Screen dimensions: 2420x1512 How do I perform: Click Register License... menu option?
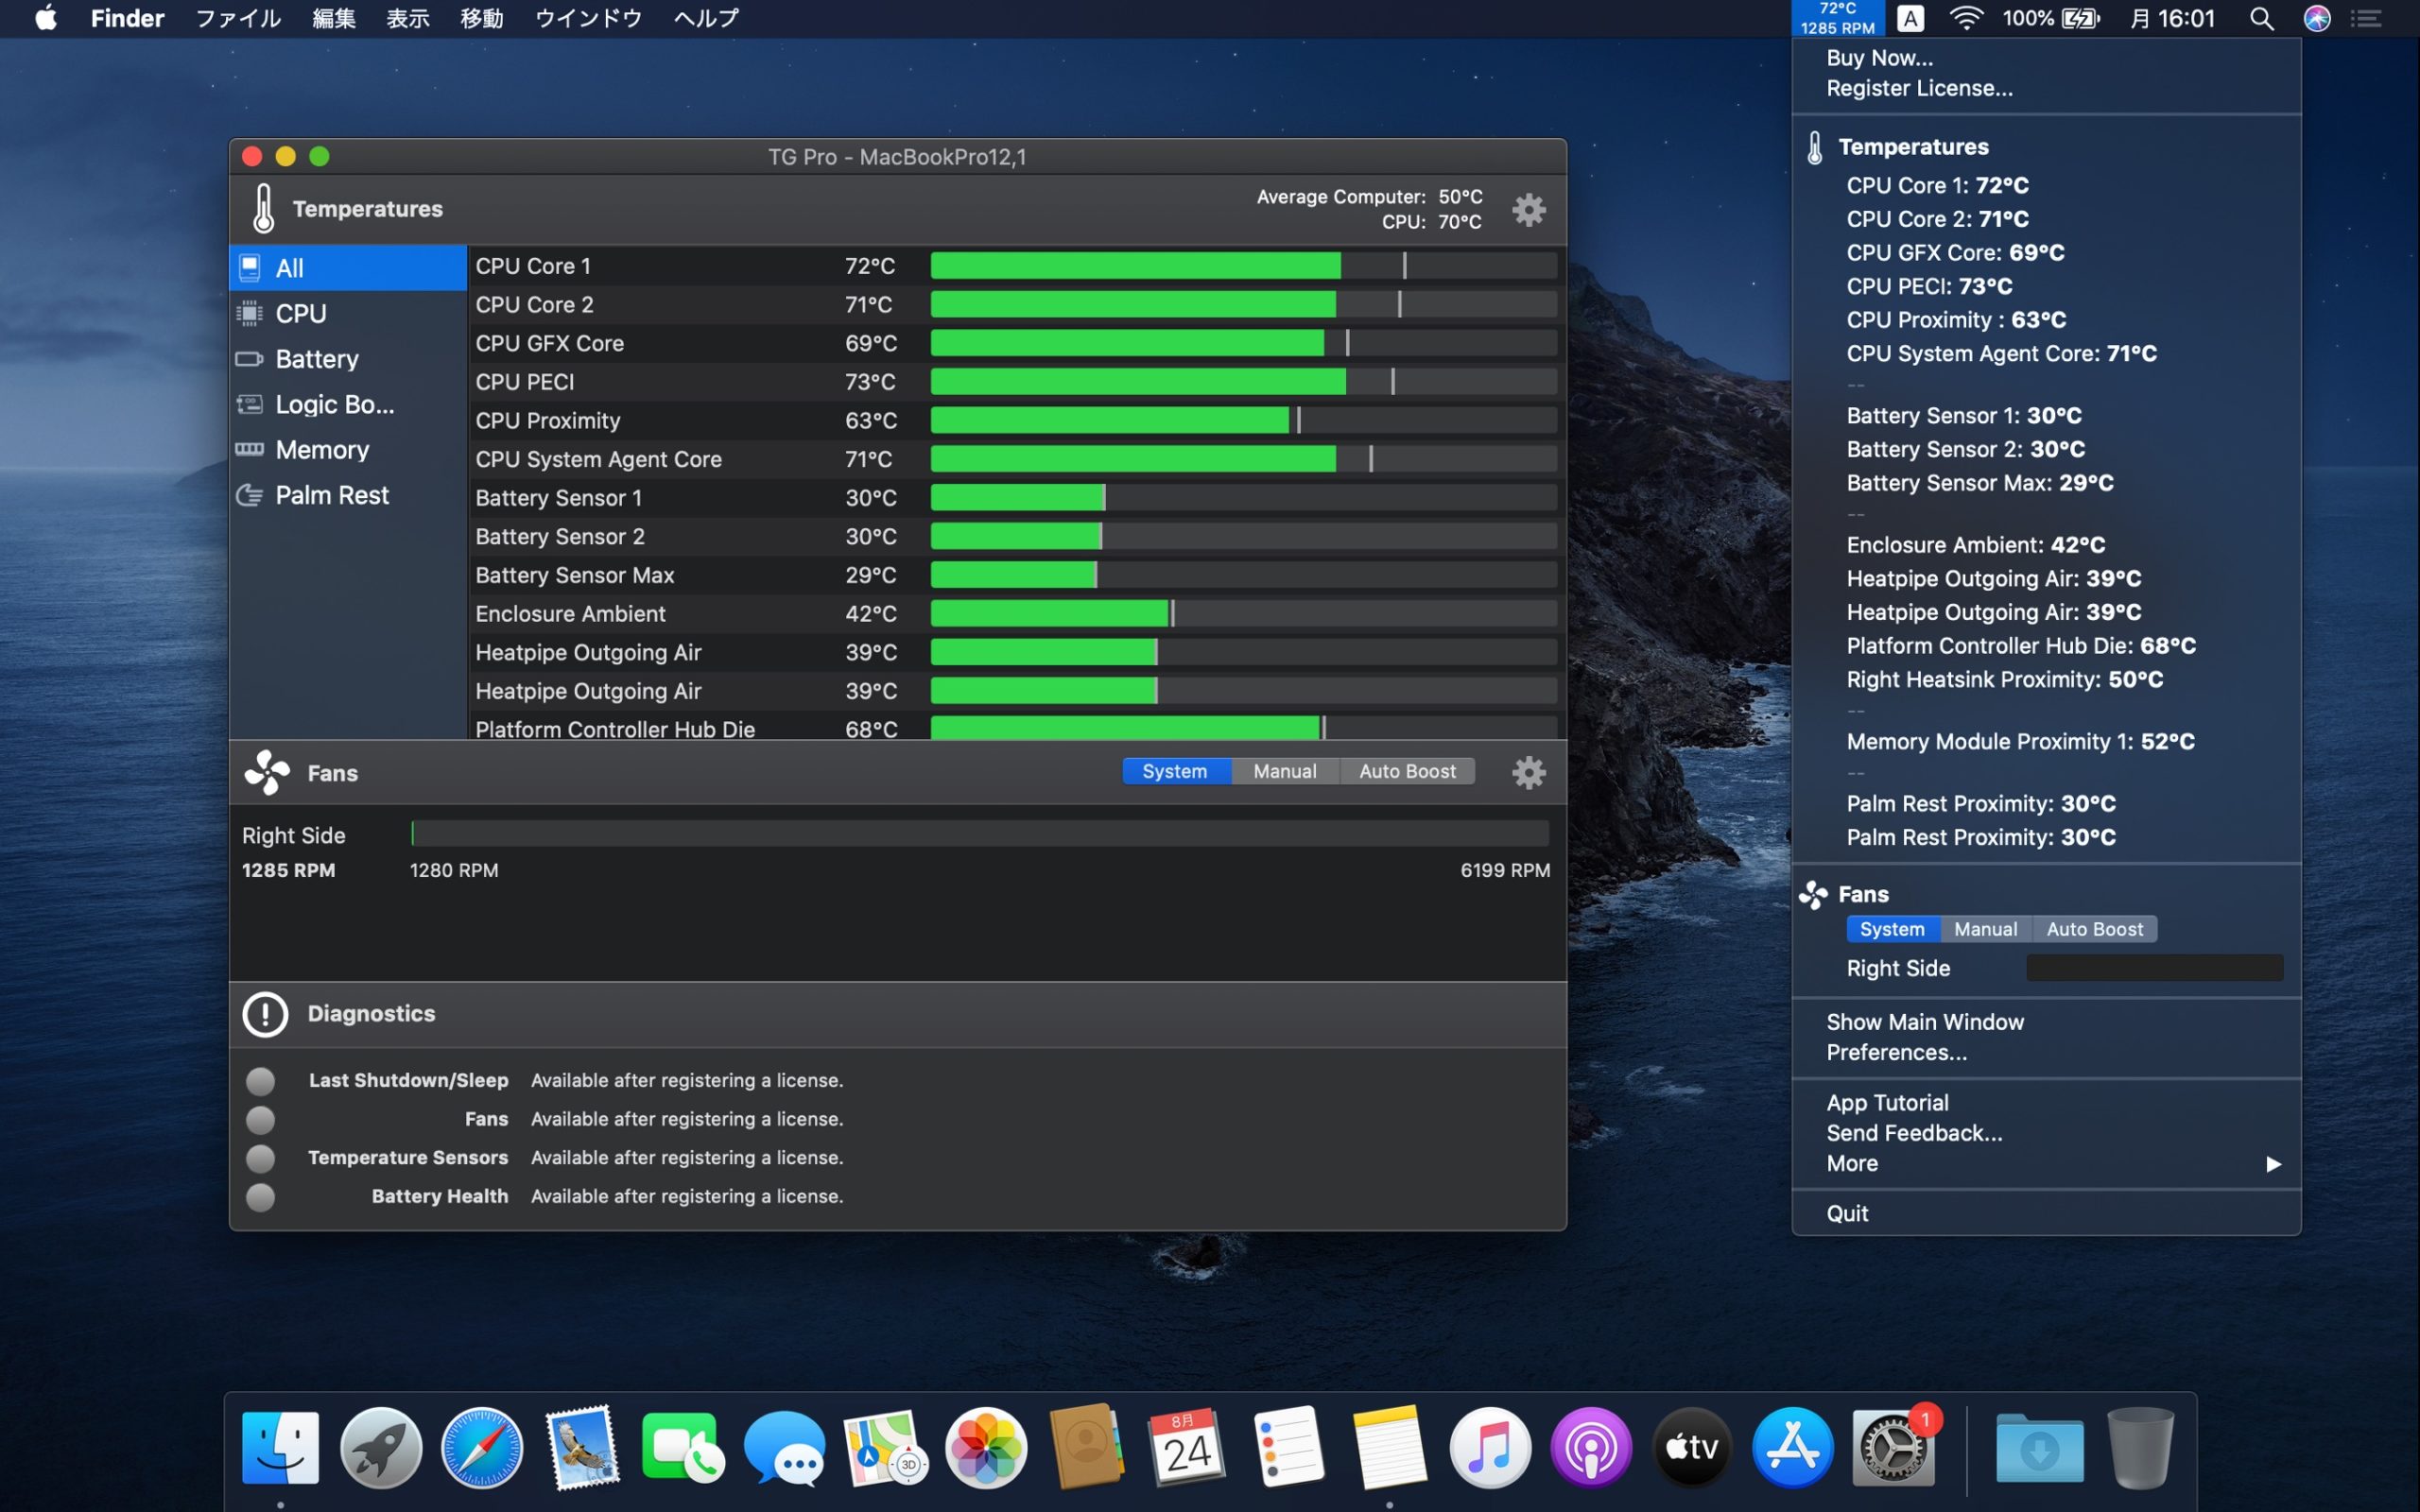click(x=1918, y=89)
